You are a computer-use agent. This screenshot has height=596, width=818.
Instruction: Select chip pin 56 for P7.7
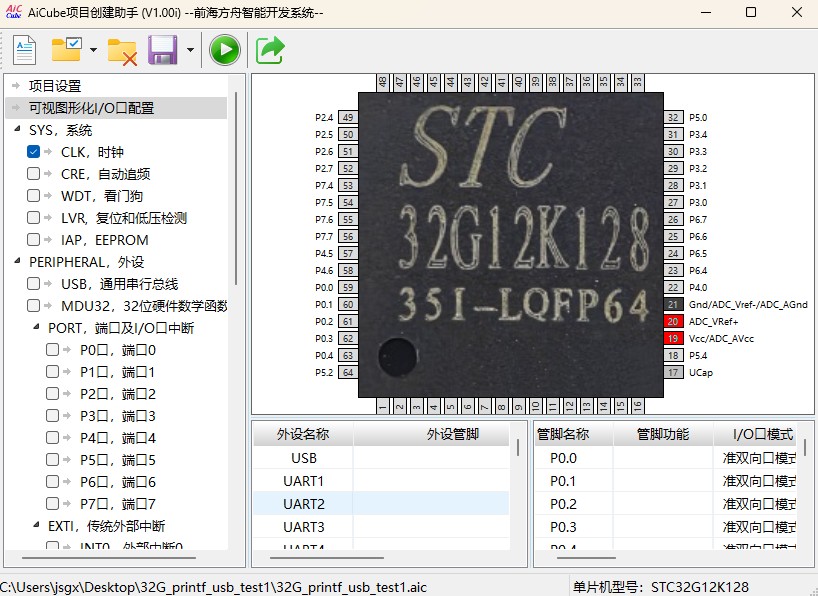(348, 236)
